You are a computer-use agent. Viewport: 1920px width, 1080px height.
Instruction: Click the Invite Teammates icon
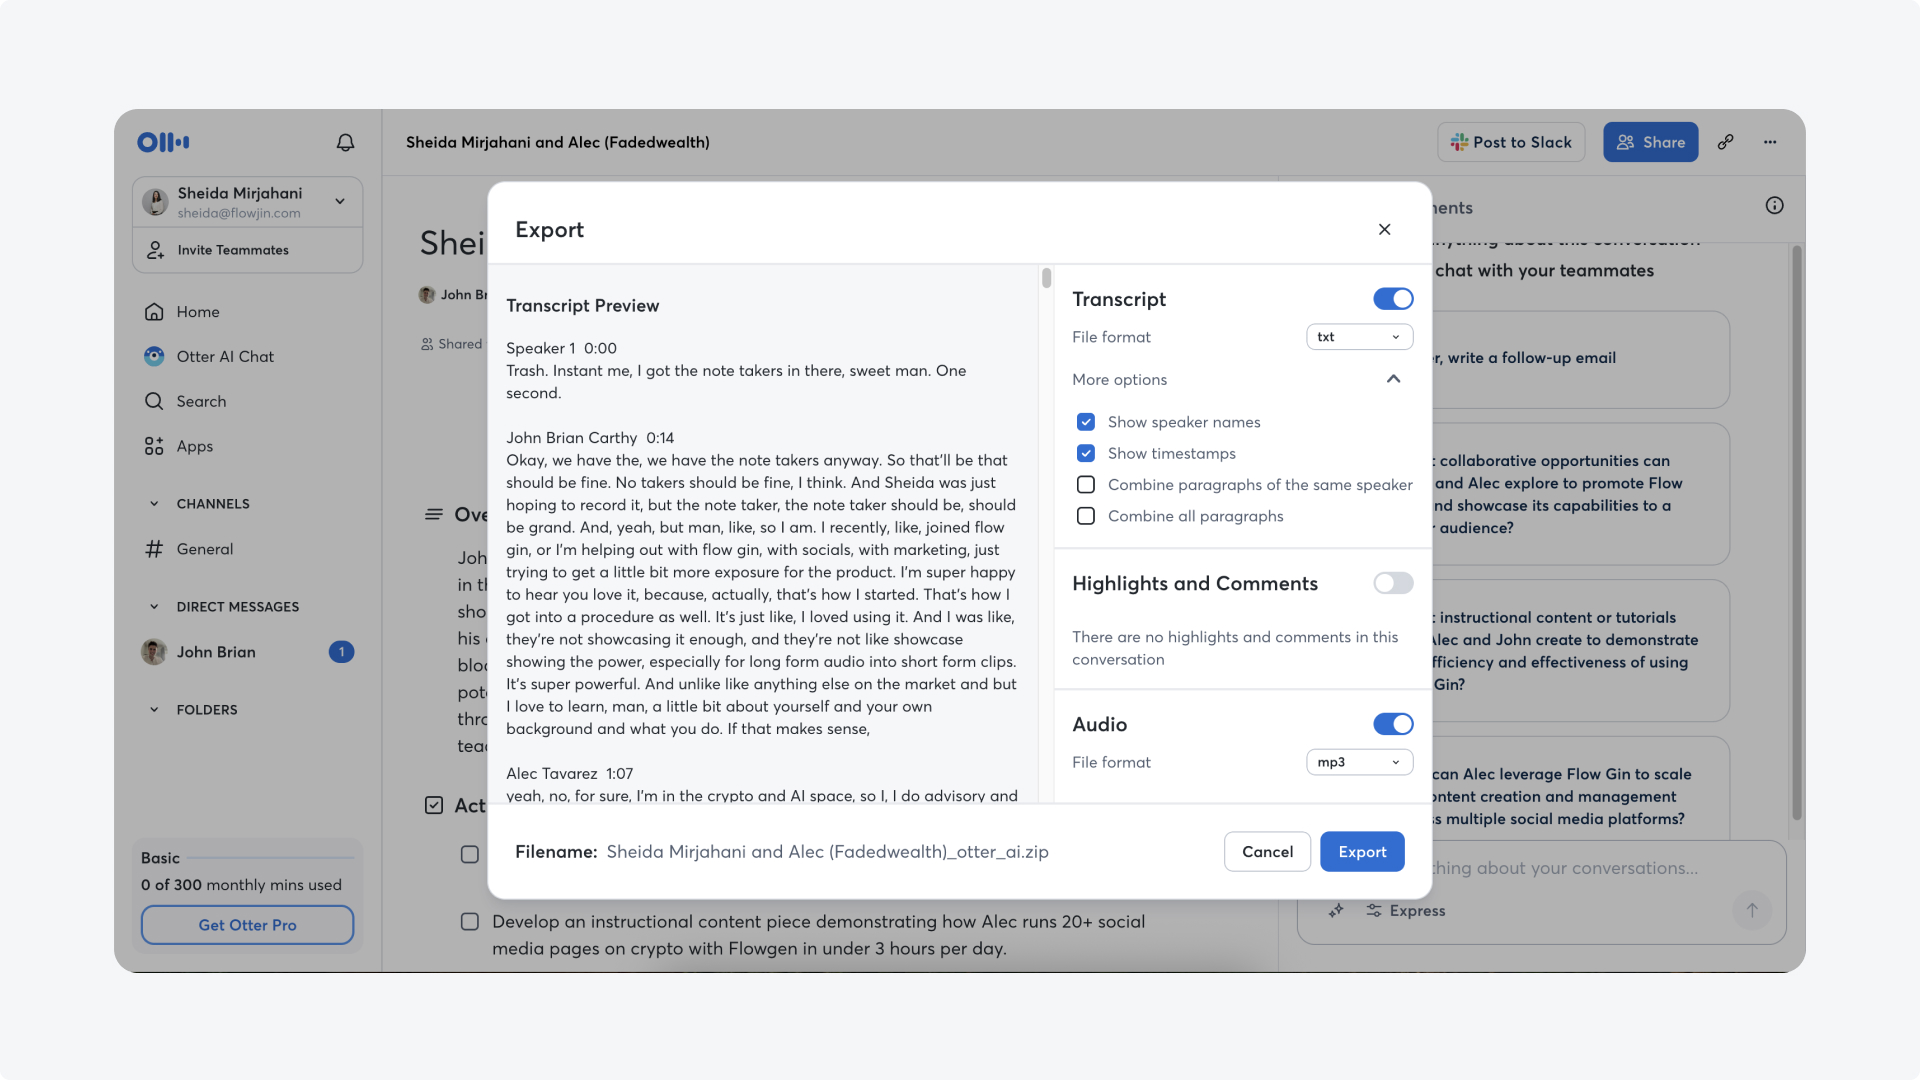click(x=155, y=250)
